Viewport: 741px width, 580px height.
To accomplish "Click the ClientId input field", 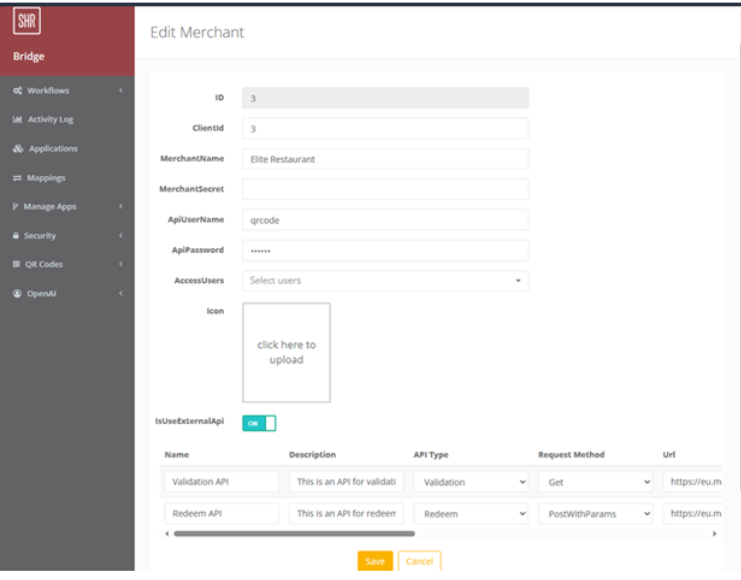I will (385, 129).
